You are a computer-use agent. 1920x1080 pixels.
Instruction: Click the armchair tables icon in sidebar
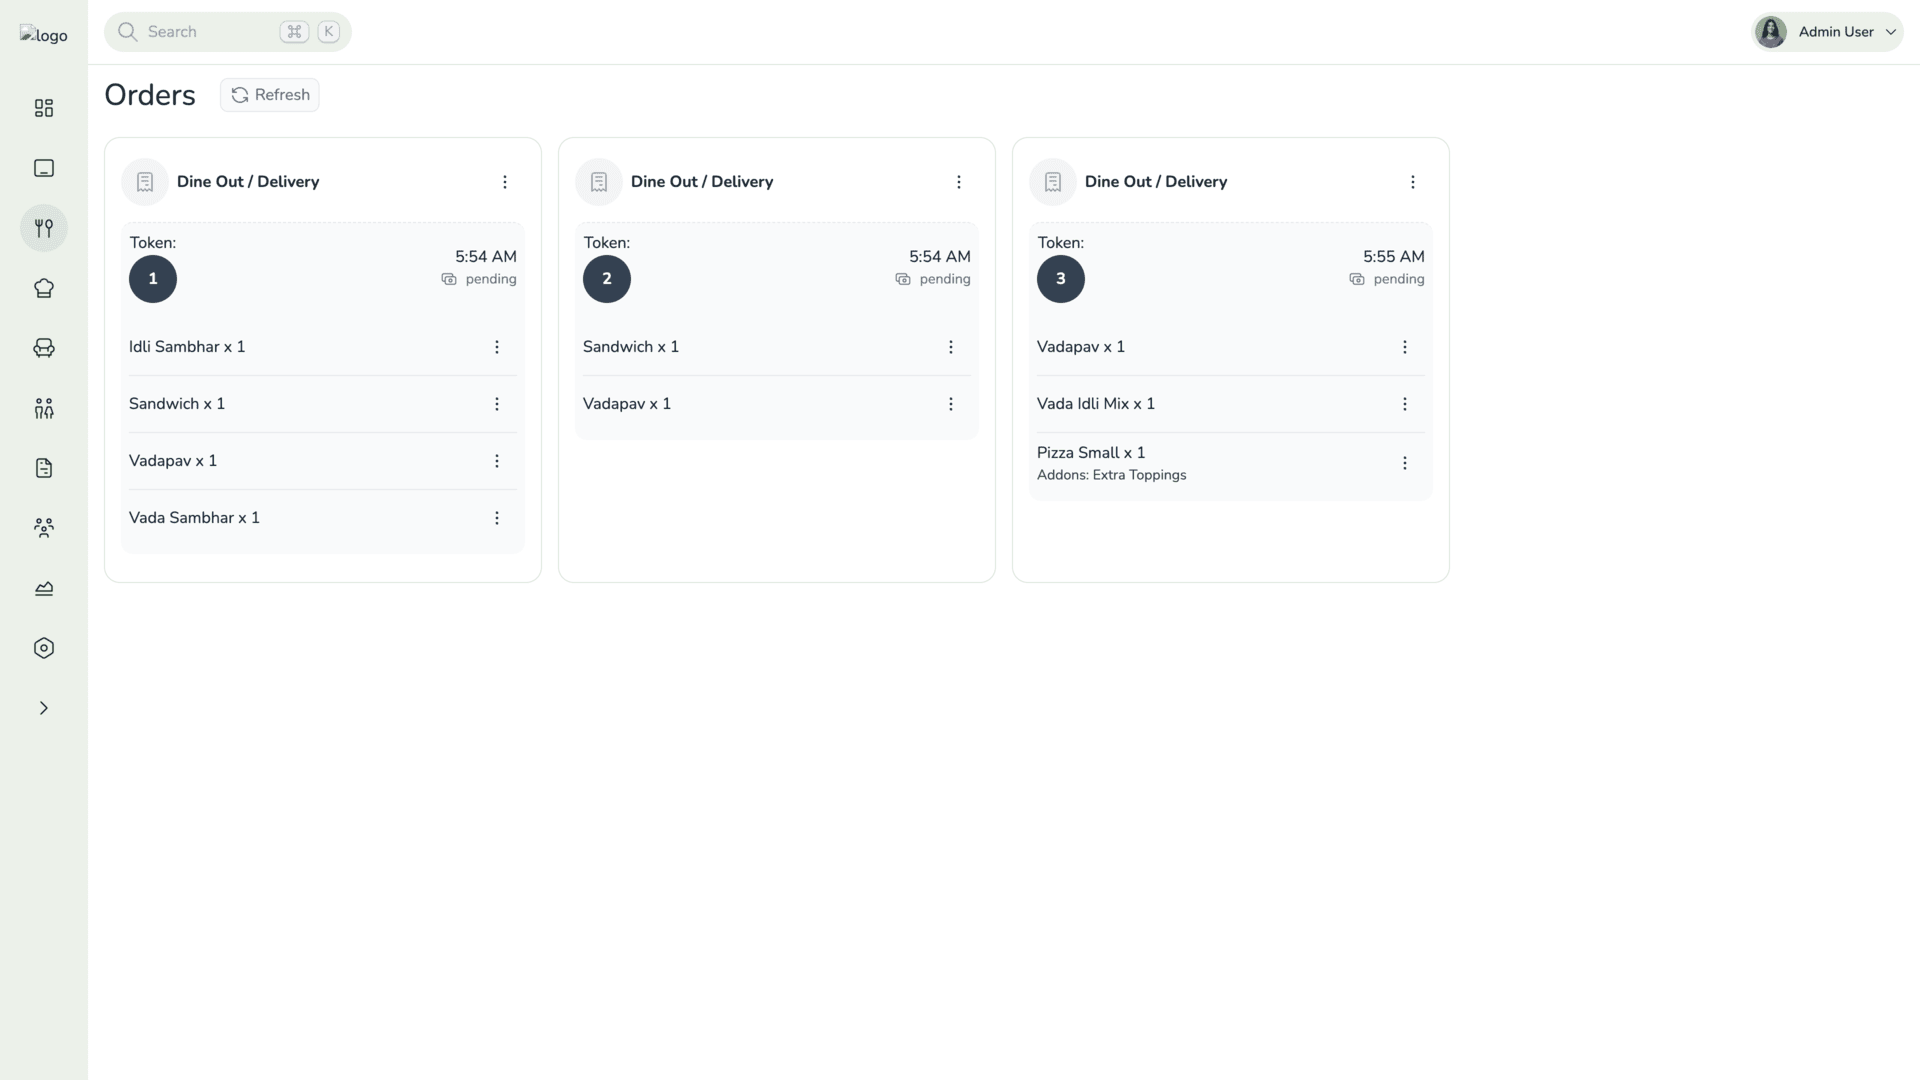pyautogui.click(x=44, y=348)
